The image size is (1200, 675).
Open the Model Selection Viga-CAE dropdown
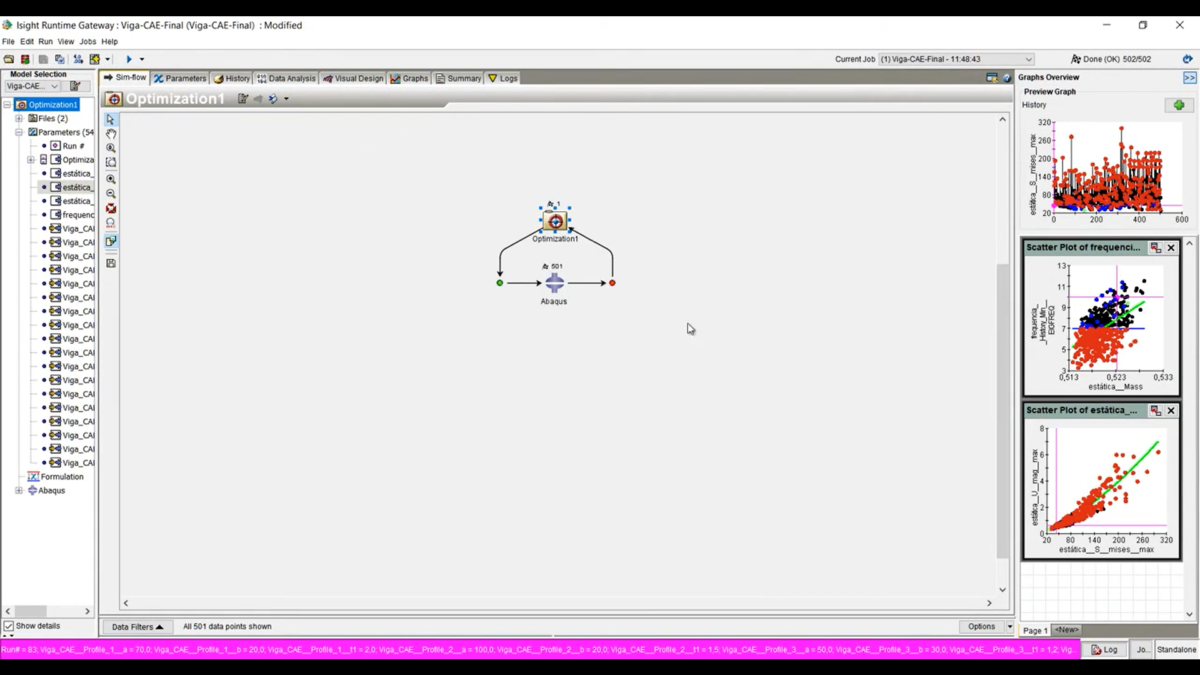point(32,87)
